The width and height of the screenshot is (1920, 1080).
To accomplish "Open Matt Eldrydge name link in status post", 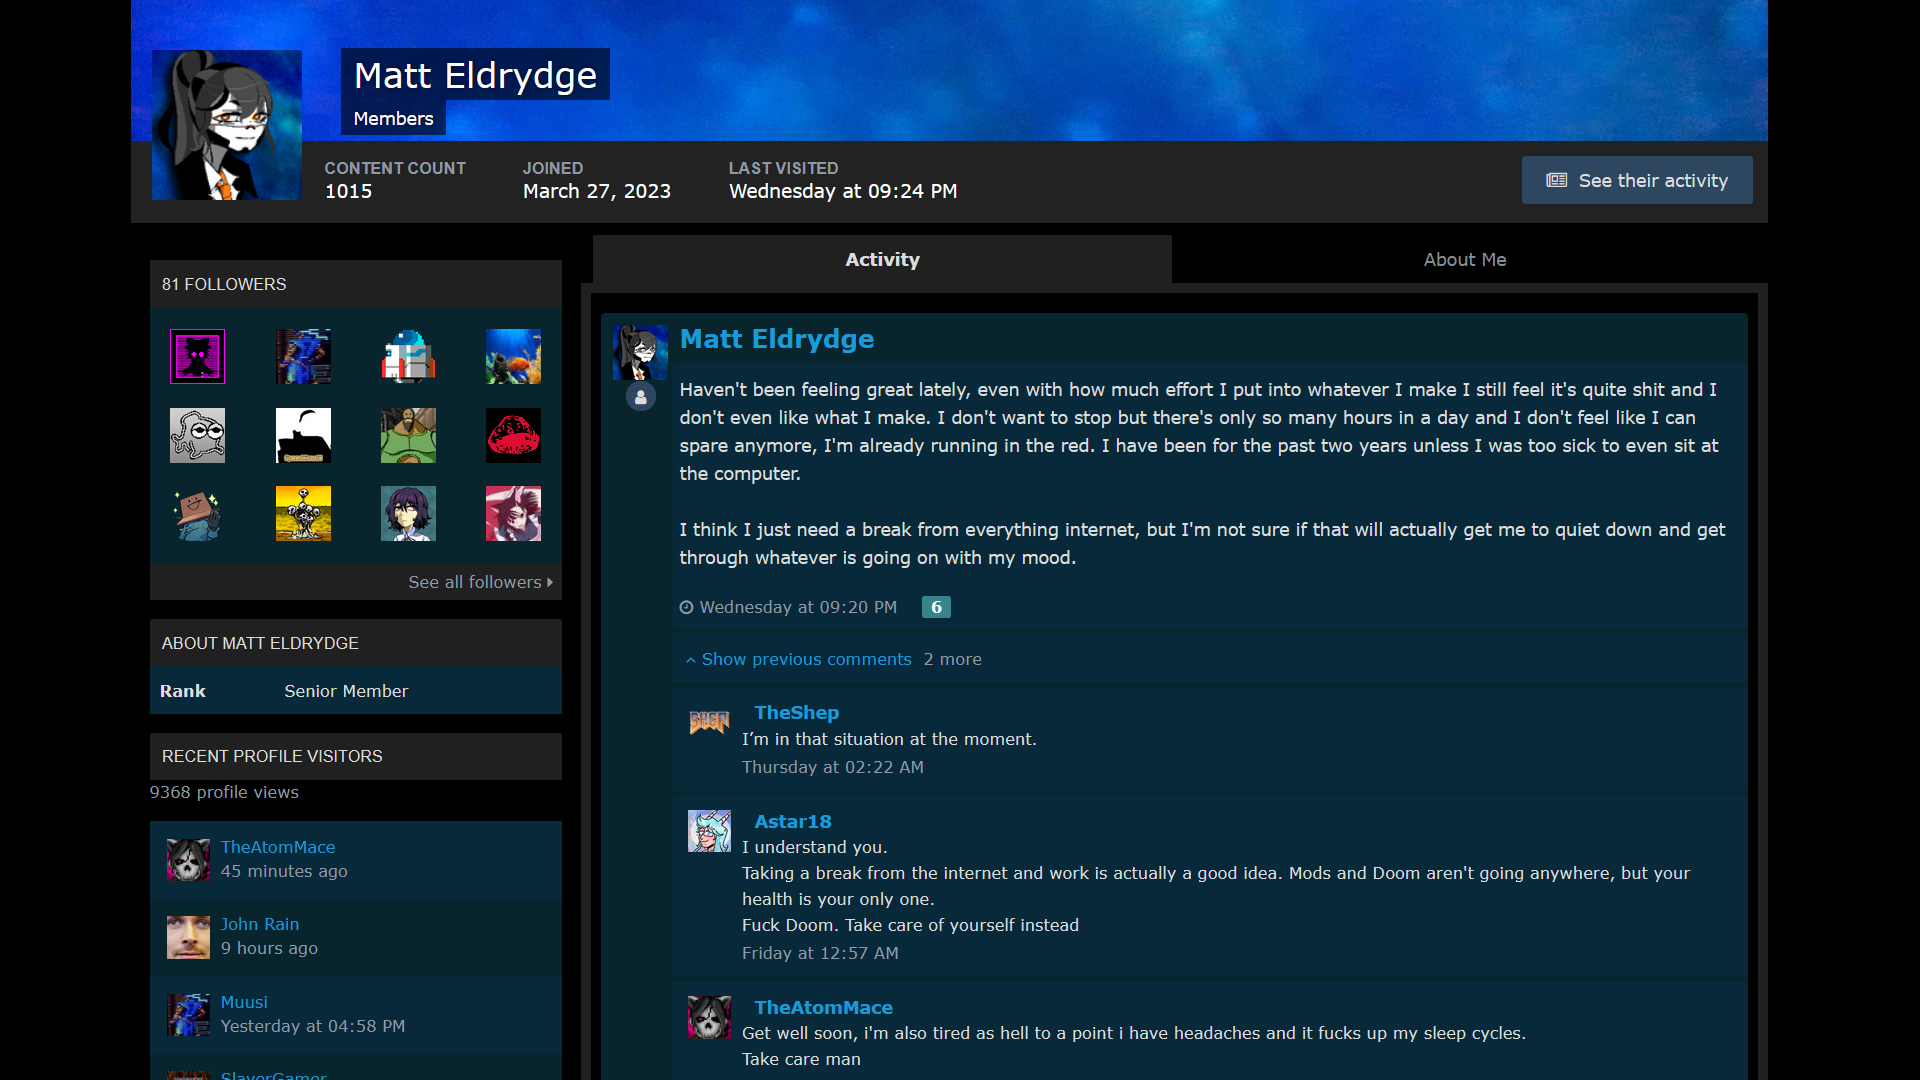I will [777, 339].
